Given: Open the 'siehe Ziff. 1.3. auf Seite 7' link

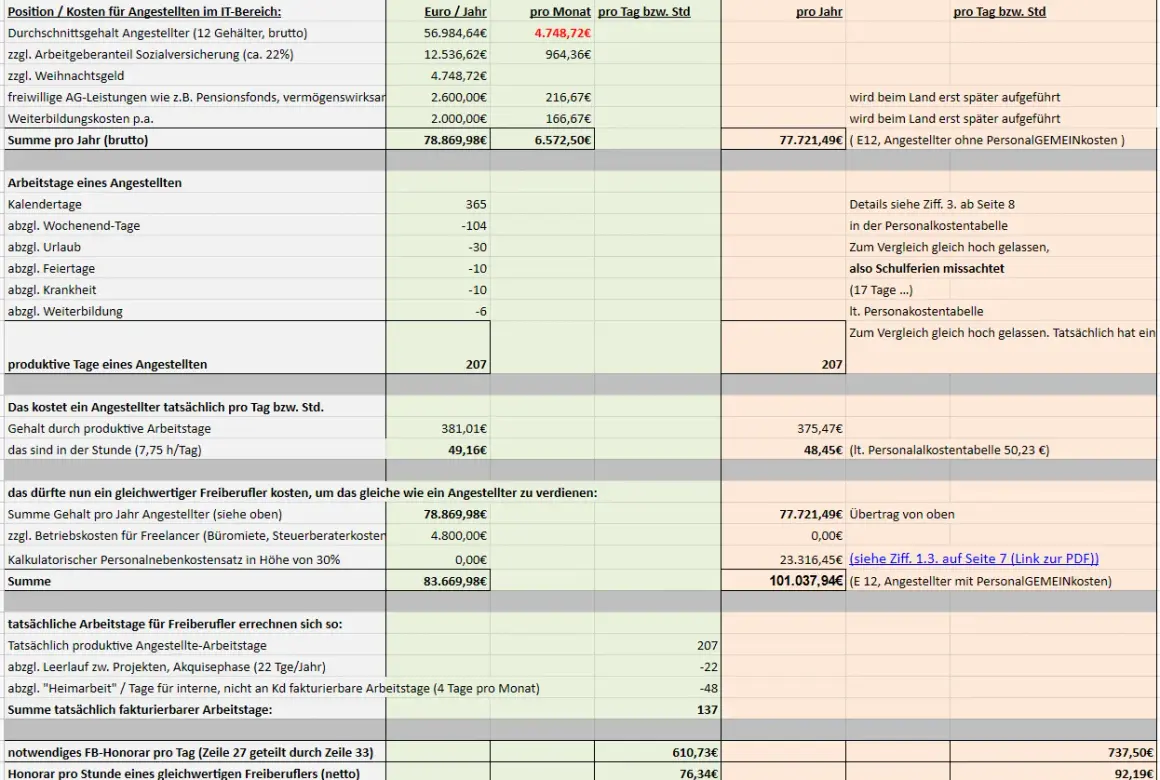Looking at the screenshot, I should [x=974, y=559].
